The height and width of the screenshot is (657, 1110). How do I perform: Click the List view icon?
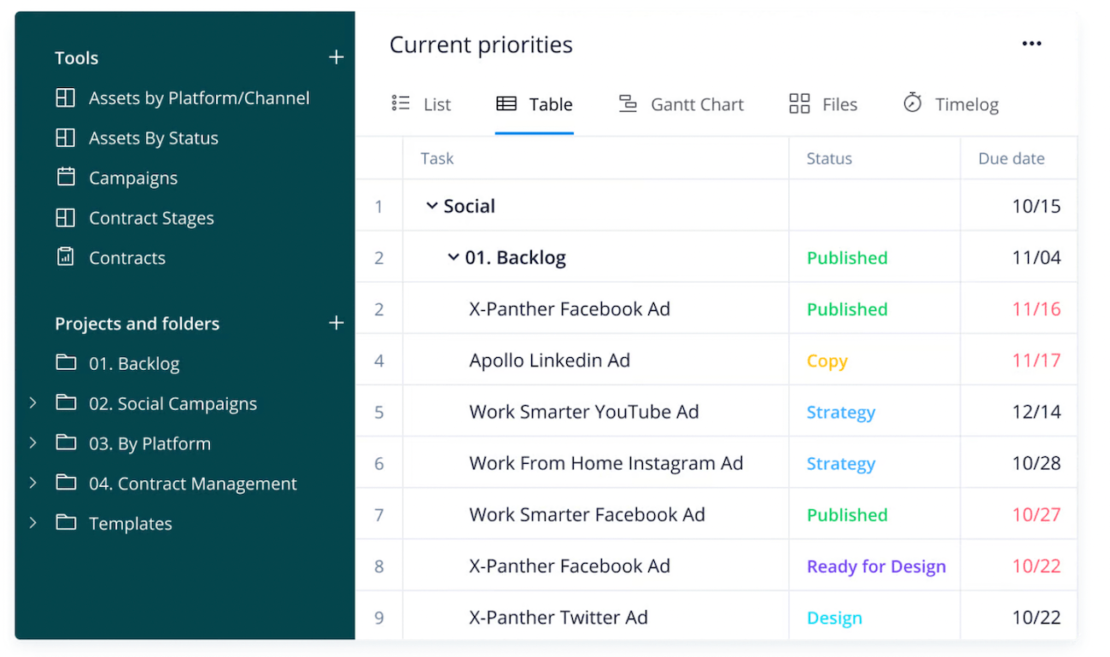[x=399, y=103]
